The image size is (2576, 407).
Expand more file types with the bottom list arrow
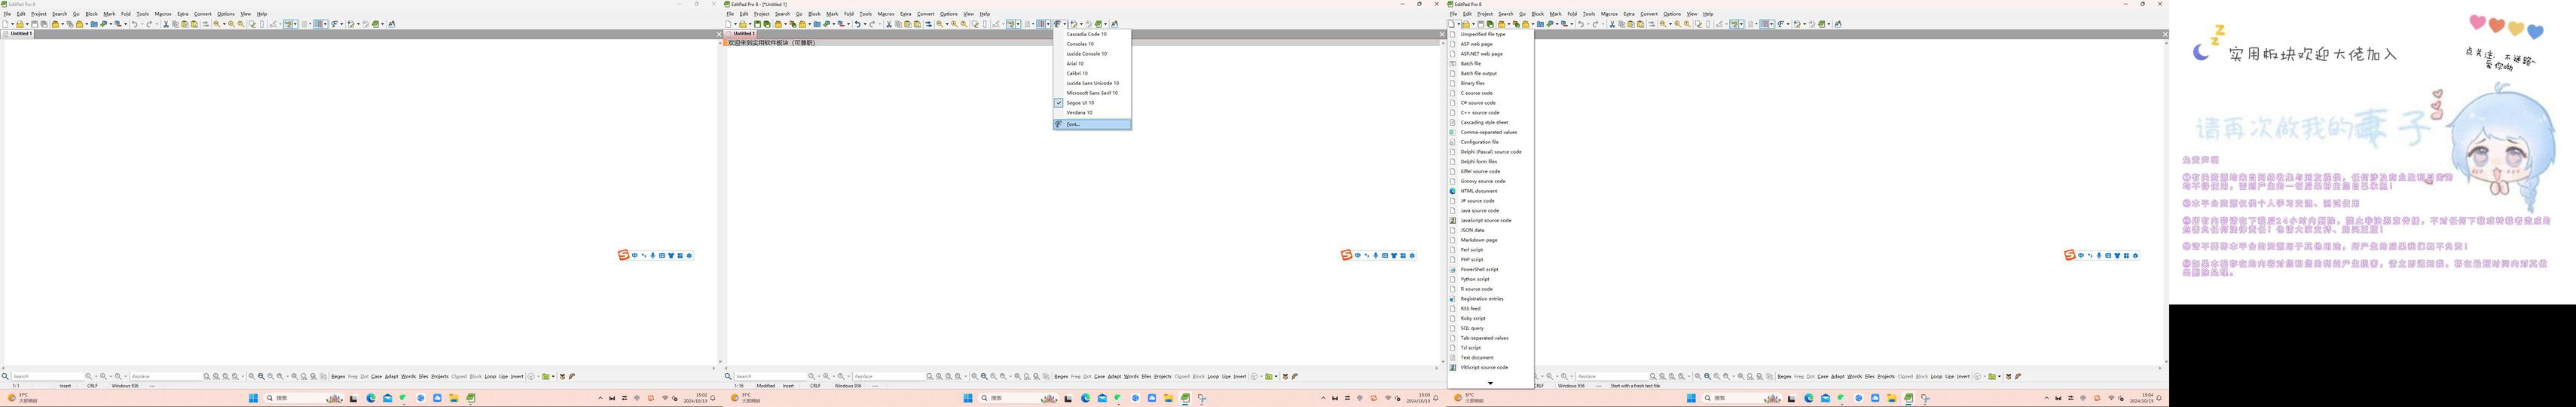click(x=1490, y=383)
